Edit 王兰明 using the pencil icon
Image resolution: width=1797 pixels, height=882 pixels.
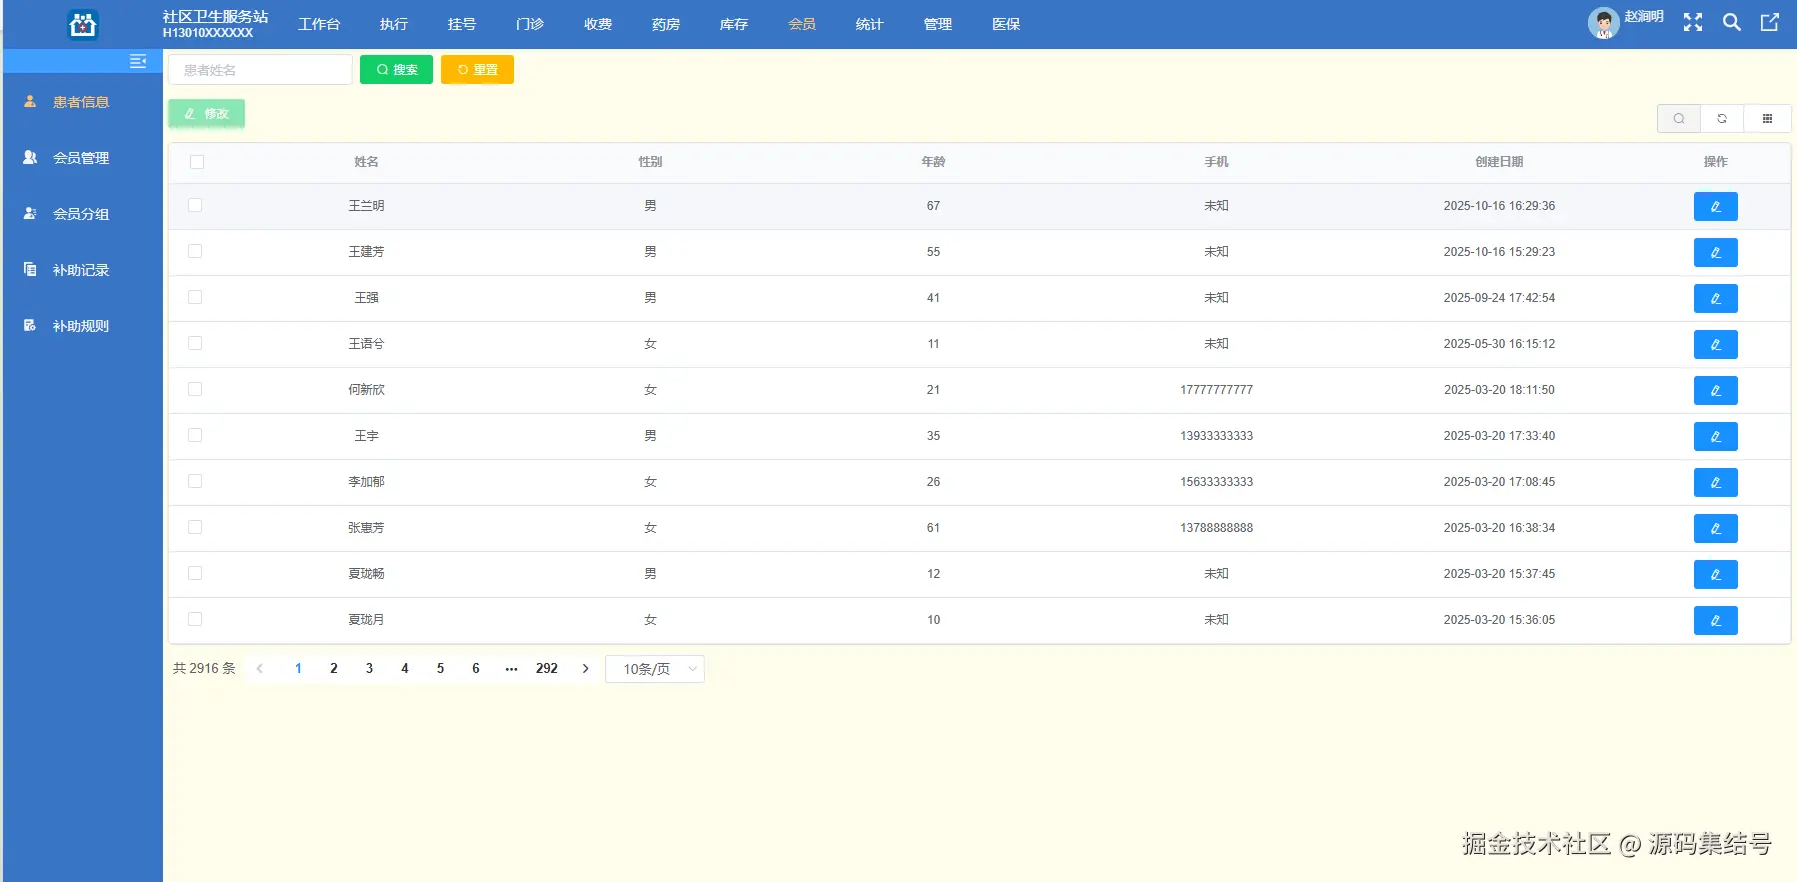coord(1716,206)
